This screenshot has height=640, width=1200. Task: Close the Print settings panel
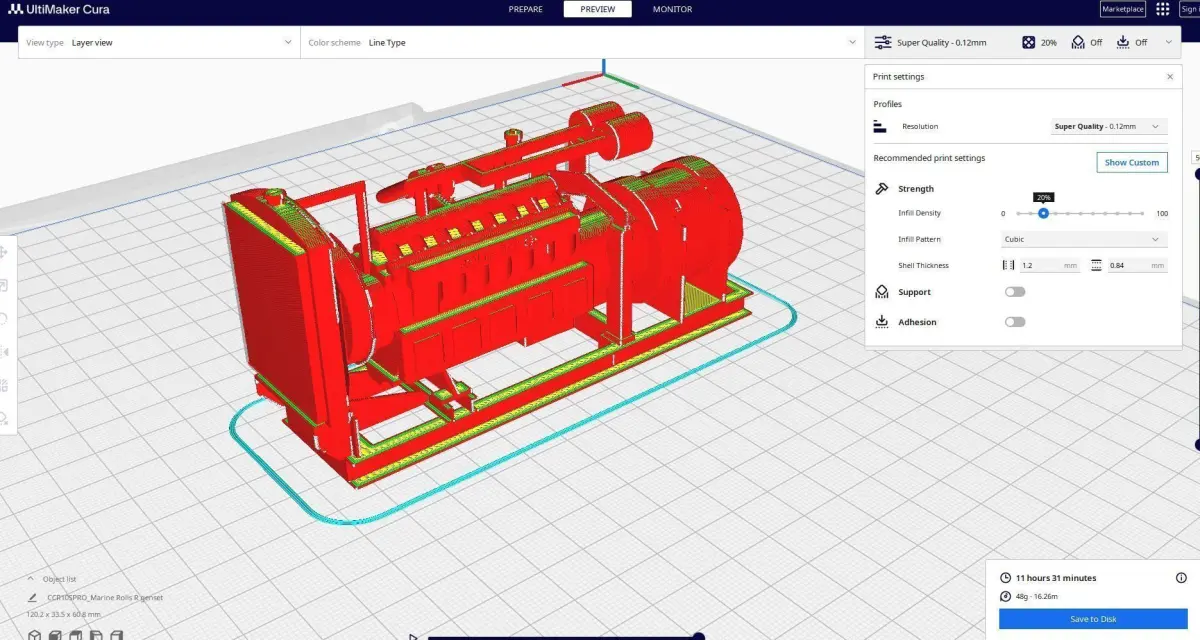click(x=1170, y=76)
